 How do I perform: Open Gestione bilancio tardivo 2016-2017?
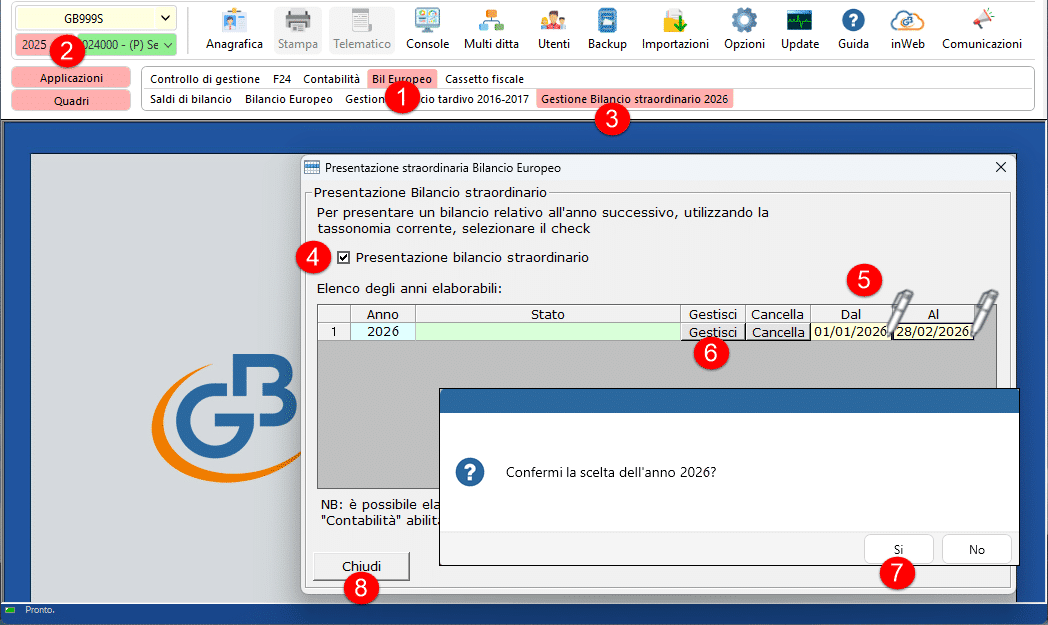click(x=436, y=99)
